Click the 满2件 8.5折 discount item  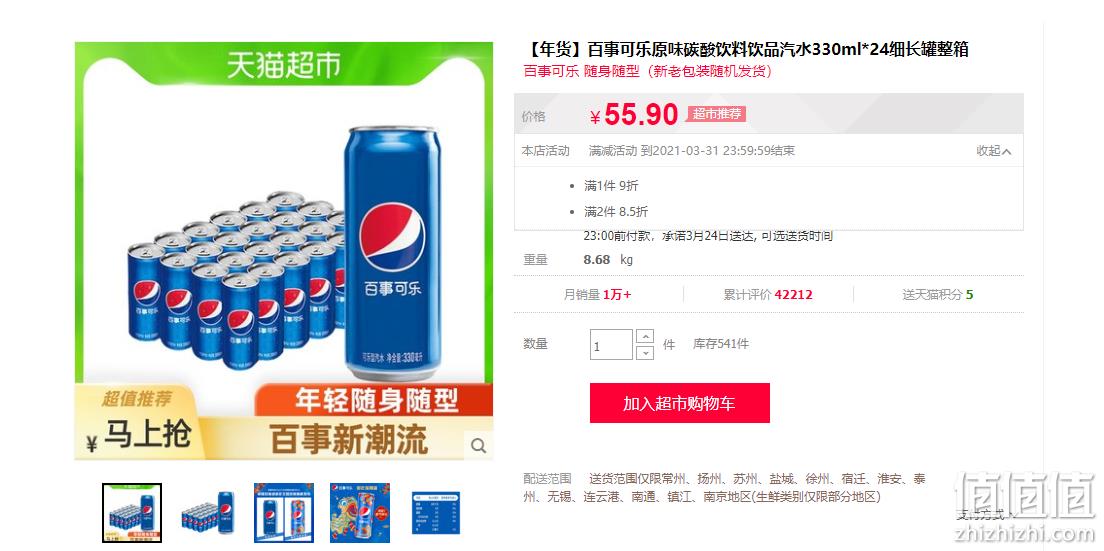[616, 212]
